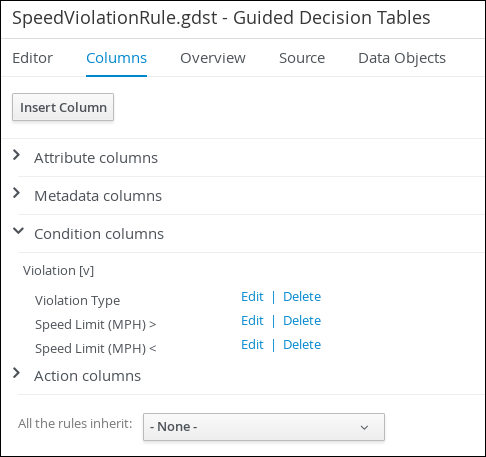Click the Insert Column button
The width and height of the screenshot is (486, 457).
pos(63,107)
